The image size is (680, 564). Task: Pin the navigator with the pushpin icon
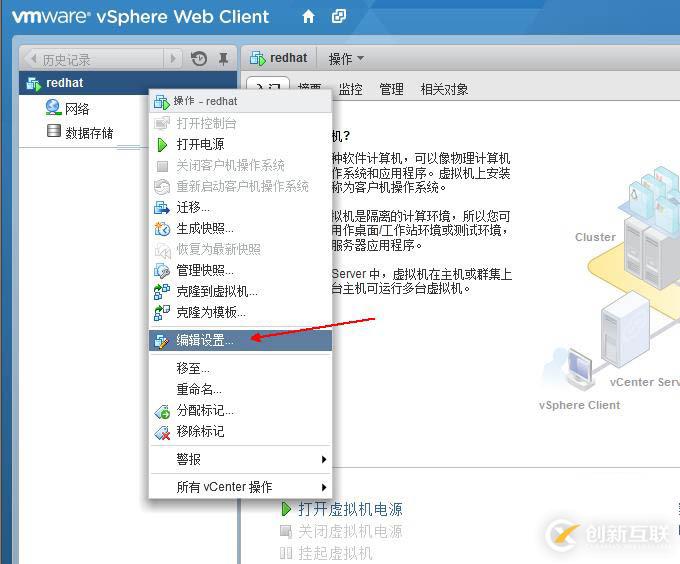(x=223, y=59)
